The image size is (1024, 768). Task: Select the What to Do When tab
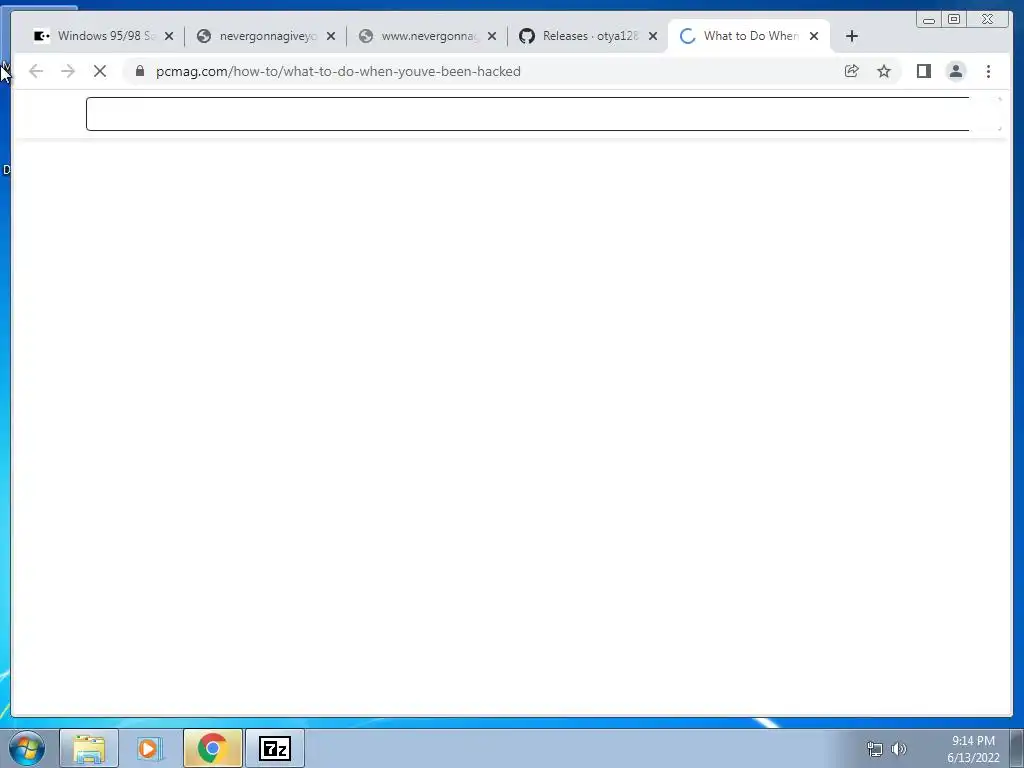(749, 36)
